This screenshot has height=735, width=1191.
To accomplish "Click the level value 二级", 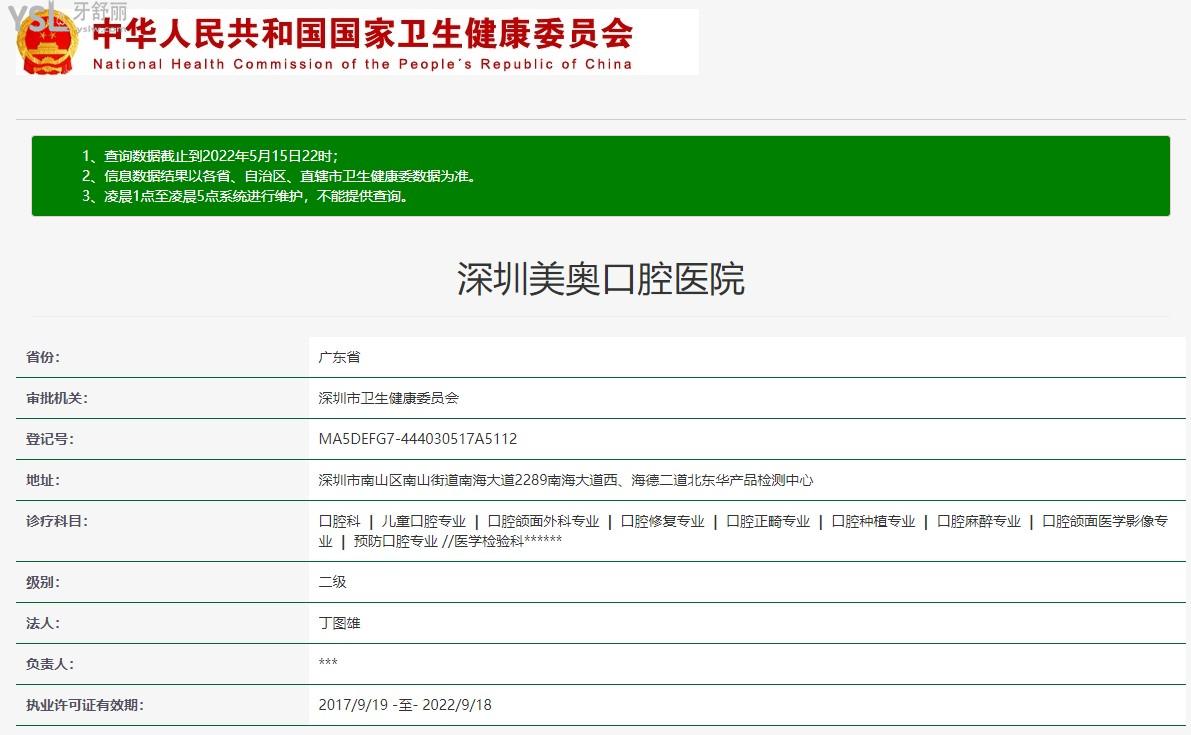I will point(332,582).
